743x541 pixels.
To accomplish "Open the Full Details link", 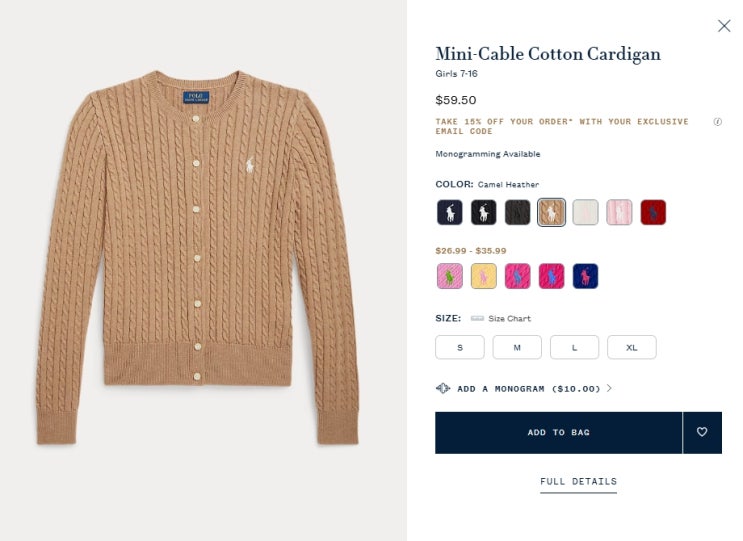I will tap(578, 482).
